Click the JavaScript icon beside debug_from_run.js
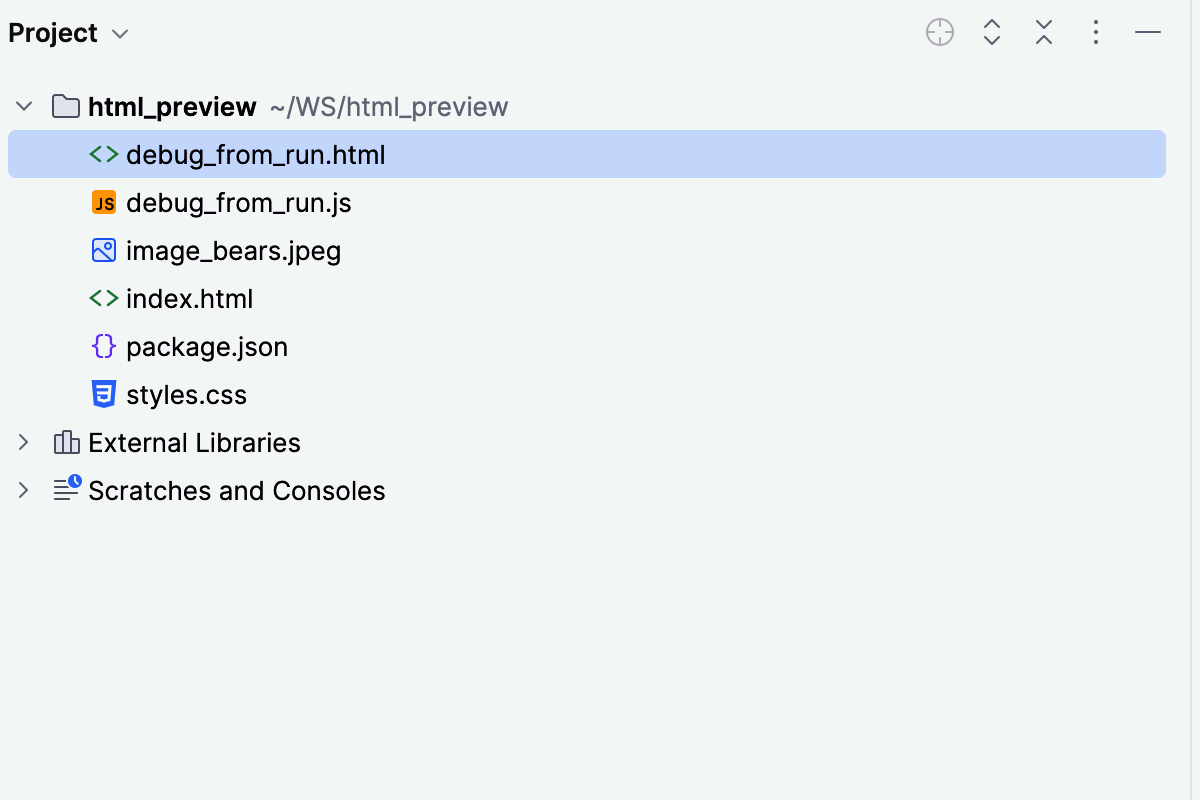 tap(104, 202)
